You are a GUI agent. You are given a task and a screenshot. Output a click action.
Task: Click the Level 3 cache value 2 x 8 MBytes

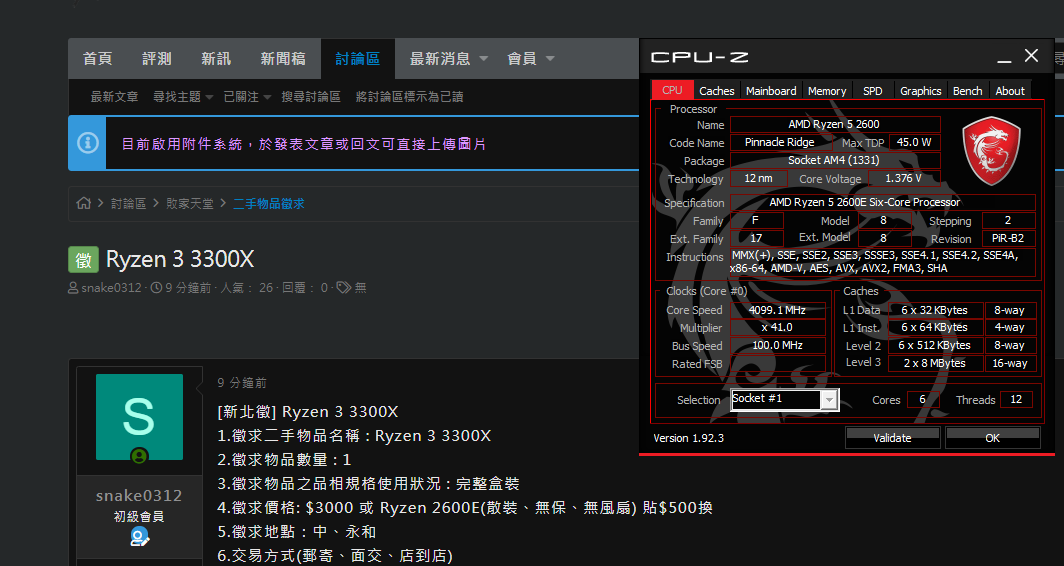[935, 363]
